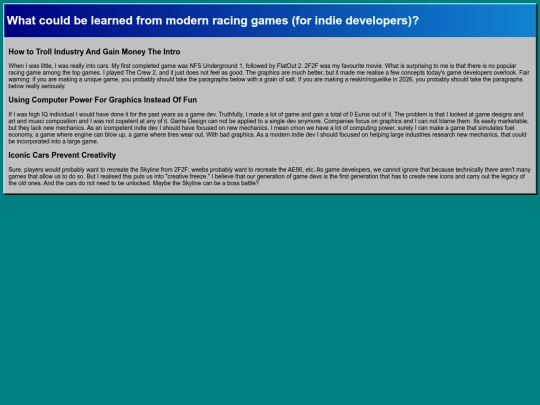
Task: Click the page title about modern racing games
Action: [212, 21]
